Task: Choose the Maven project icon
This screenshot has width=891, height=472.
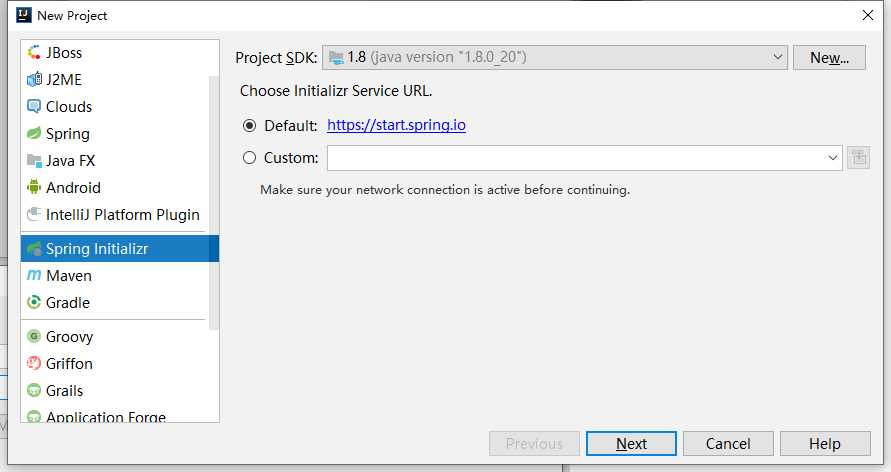Action: click(x=34, y=275)
